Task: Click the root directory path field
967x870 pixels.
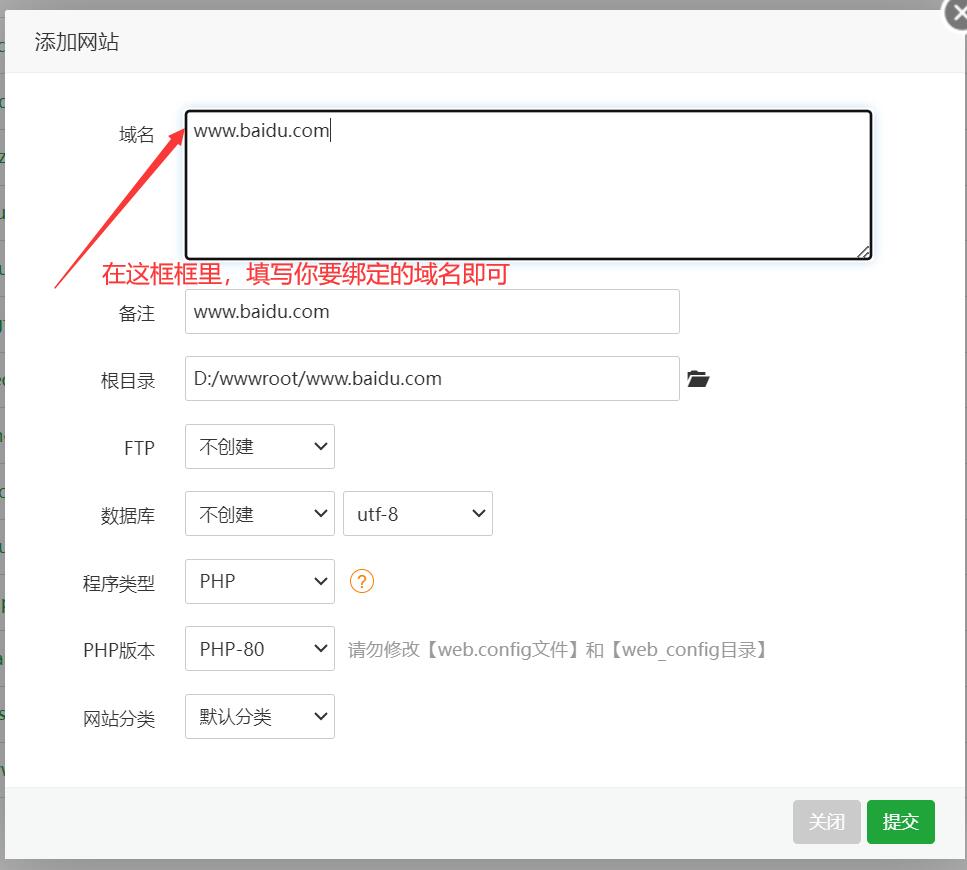Action: pos(432,379)
